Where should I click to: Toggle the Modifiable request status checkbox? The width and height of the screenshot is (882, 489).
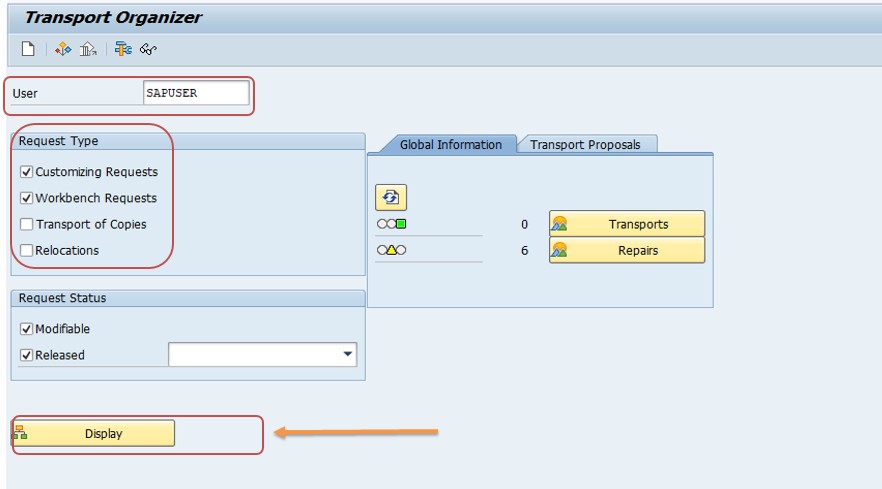(27, 329)
